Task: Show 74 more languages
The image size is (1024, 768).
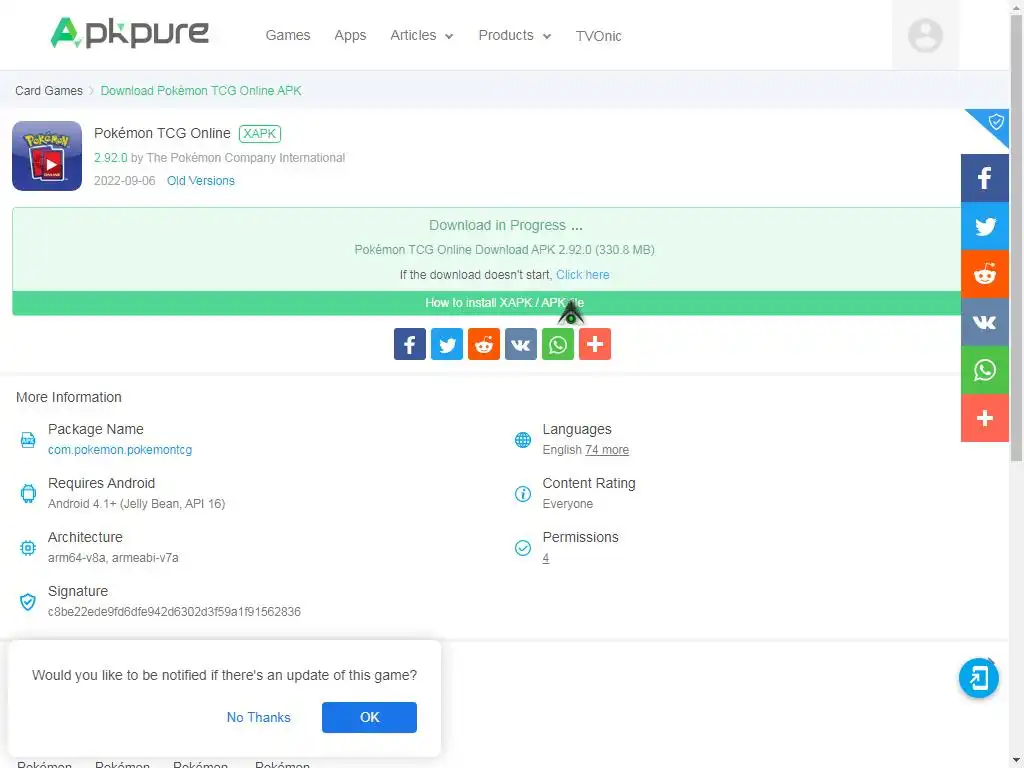Action: click(607, 450)
